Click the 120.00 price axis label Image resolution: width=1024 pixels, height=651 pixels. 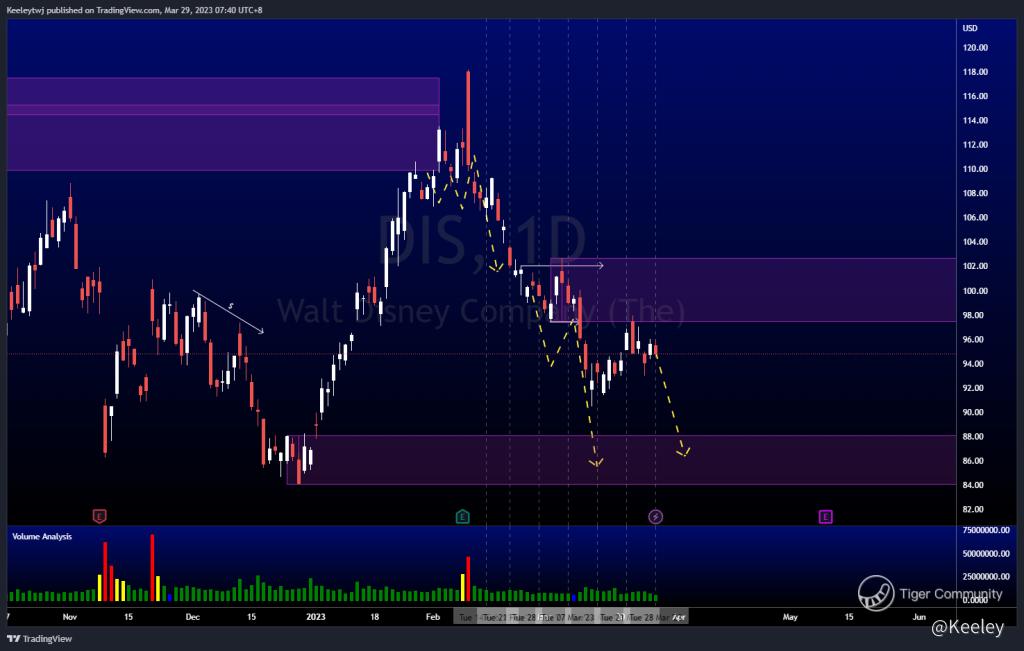point(975,48)
